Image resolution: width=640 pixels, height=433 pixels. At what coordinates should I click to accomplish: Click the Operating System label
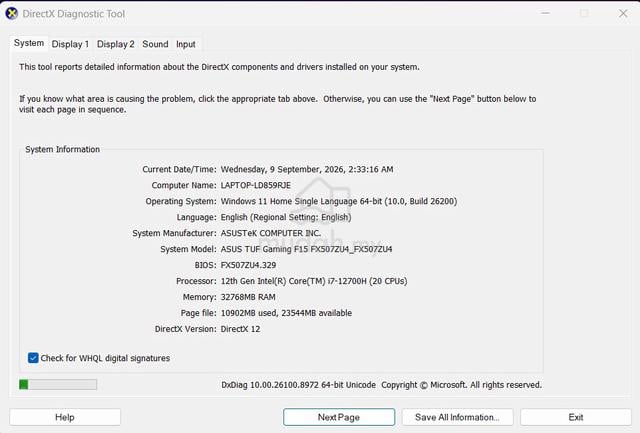click(181, 201)
